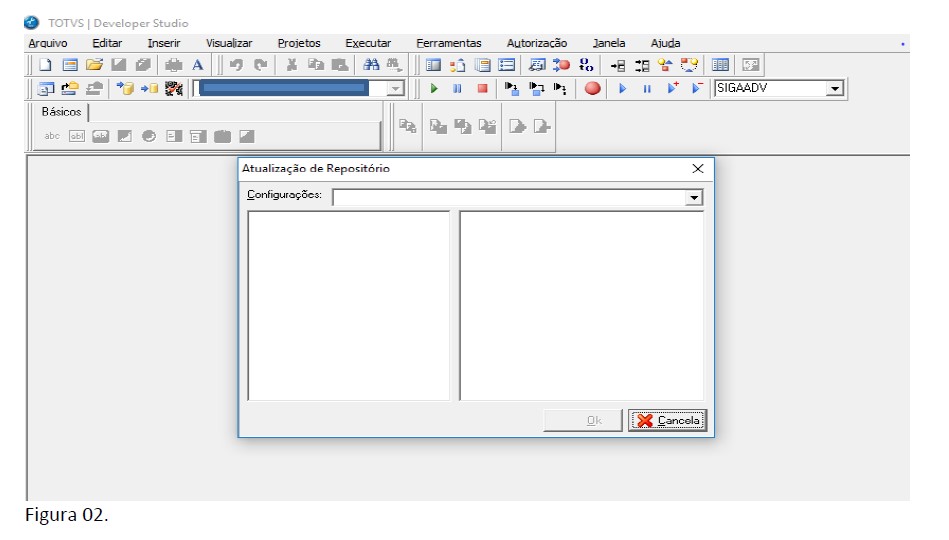Expand the Configurações combo box arrow
Viewport: 949px width, 540px height.
pos(694,197)
